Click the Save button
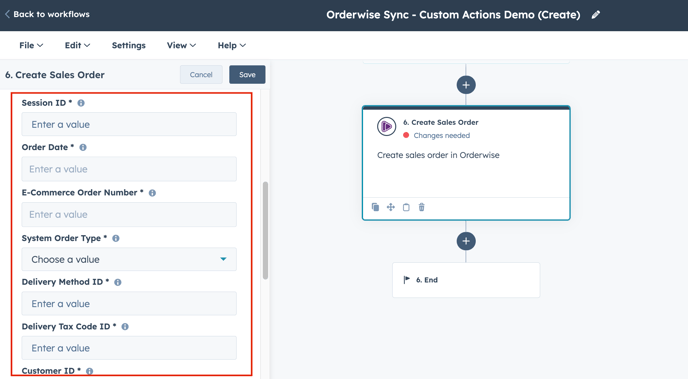Screen dimensions: 688x379 click(x=247, y=75)
